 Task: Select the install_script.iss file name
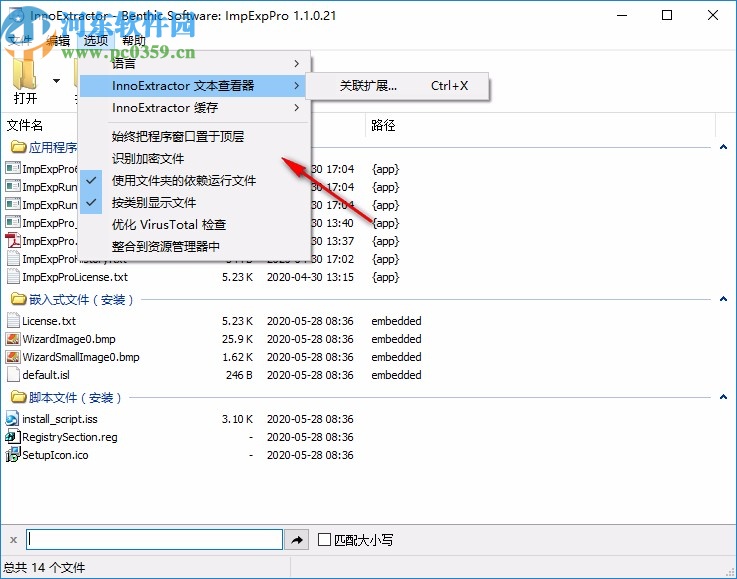pyautogui.click(x=60, y=419)
